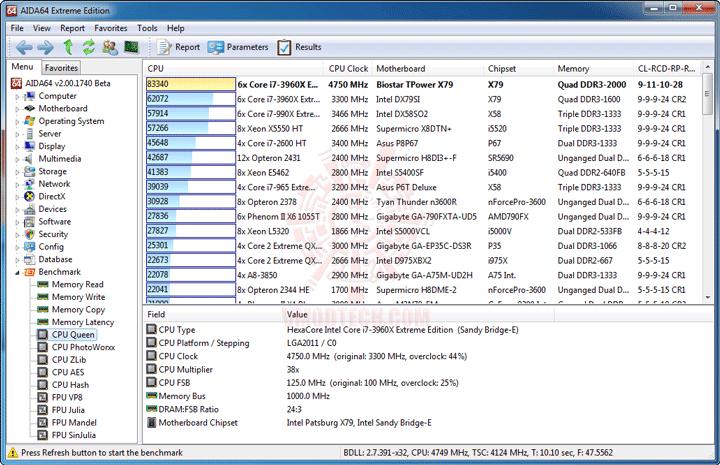
Task: Select the CPU ZLib benchmark icon
Action: pos(43,360)
